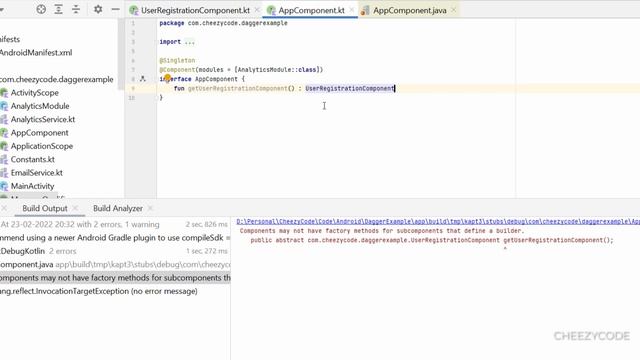Select the compileSdk Gradle plugin warning row
This screenshot has height=360, width=640.
tap(115, 238)
